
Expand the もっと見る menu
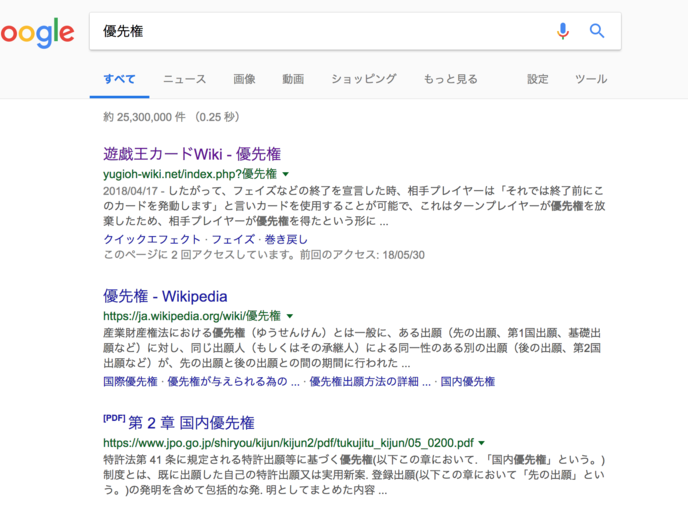[450, 79]
